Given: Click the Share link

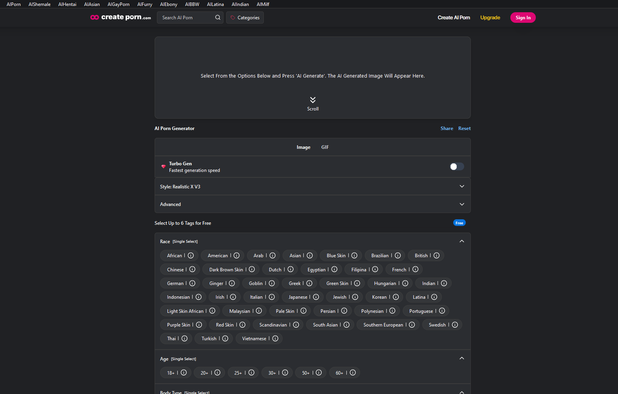Looking at the screenshot, I should 447,128.
